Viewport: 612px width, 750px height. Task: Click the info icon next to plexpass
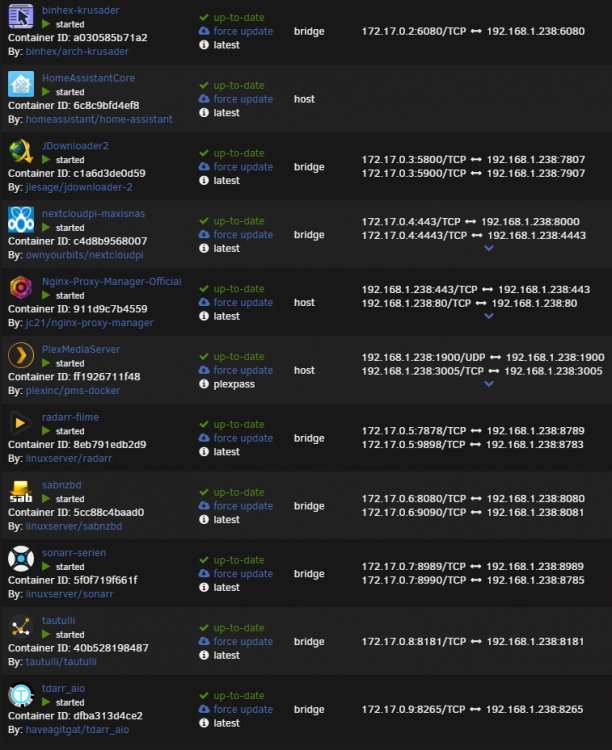(204, 384)
